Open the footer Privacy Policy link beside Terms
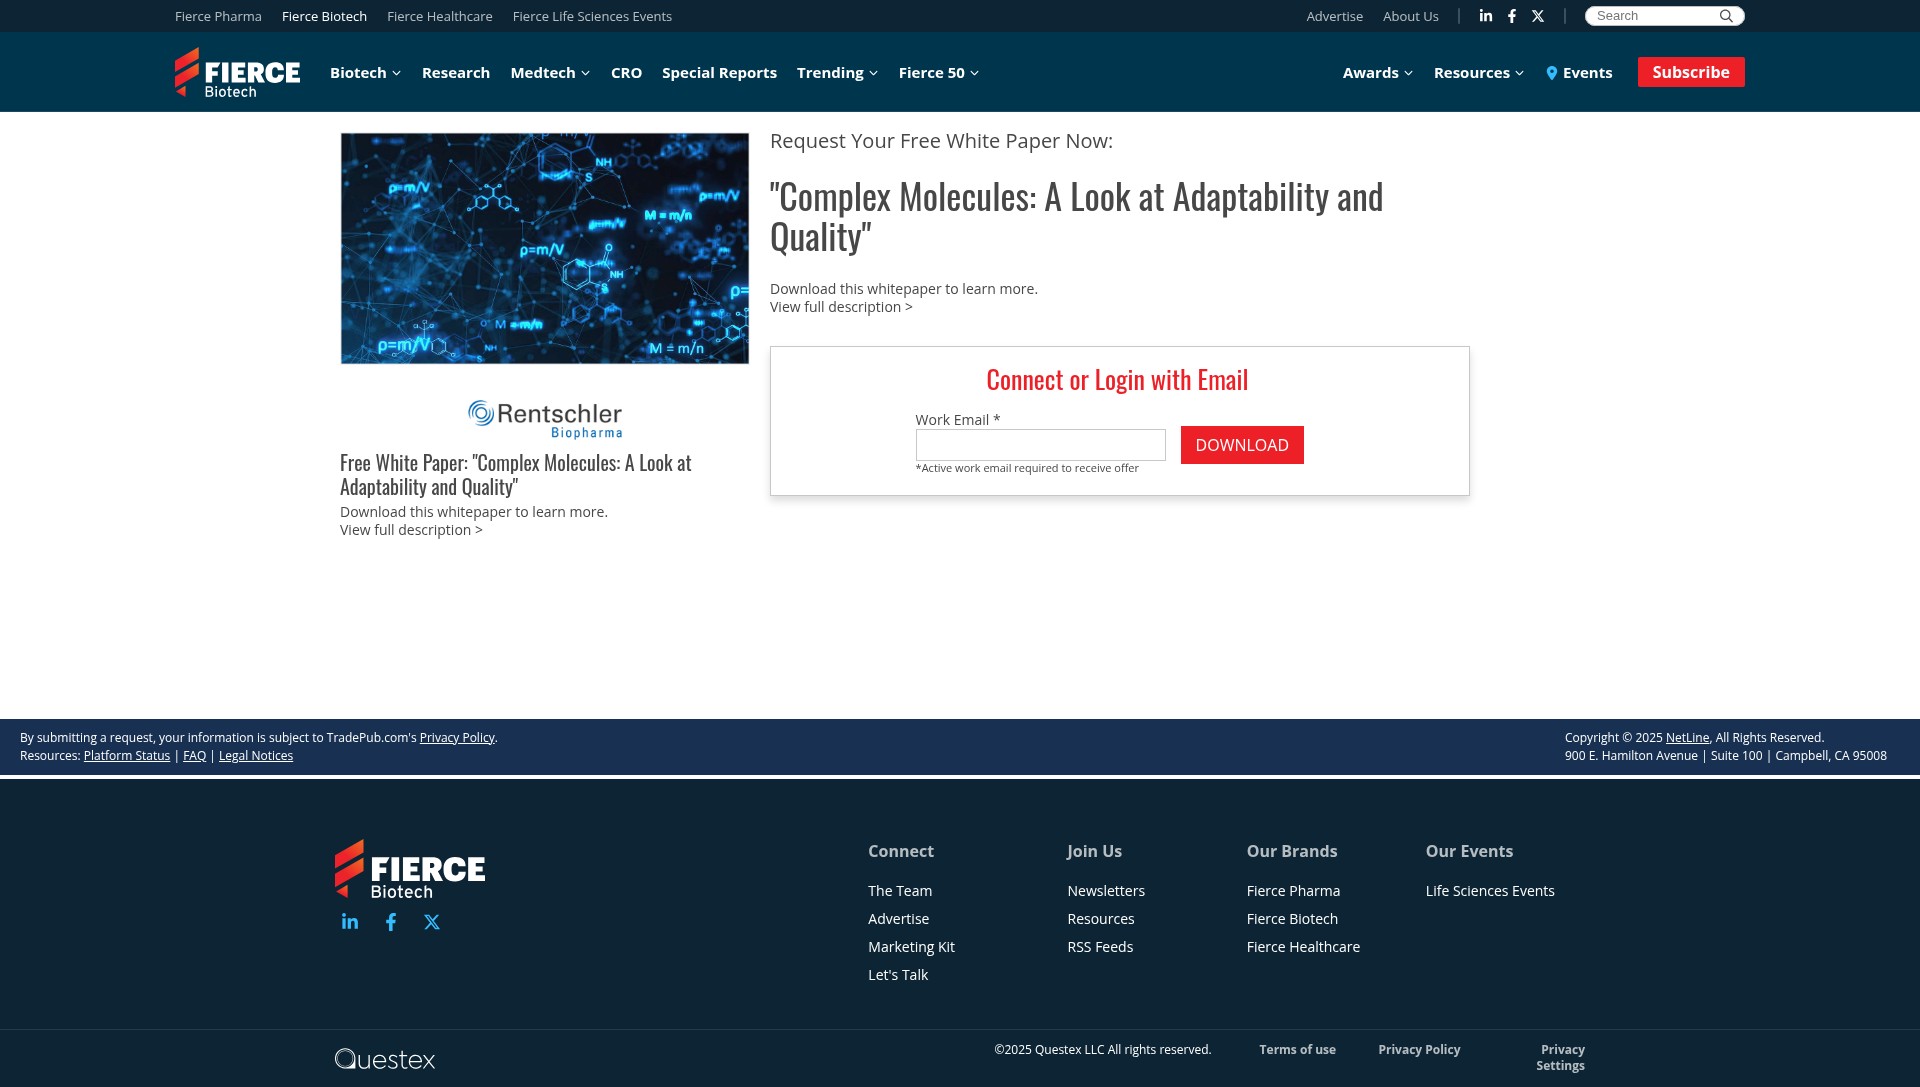 point(1419,1050)
